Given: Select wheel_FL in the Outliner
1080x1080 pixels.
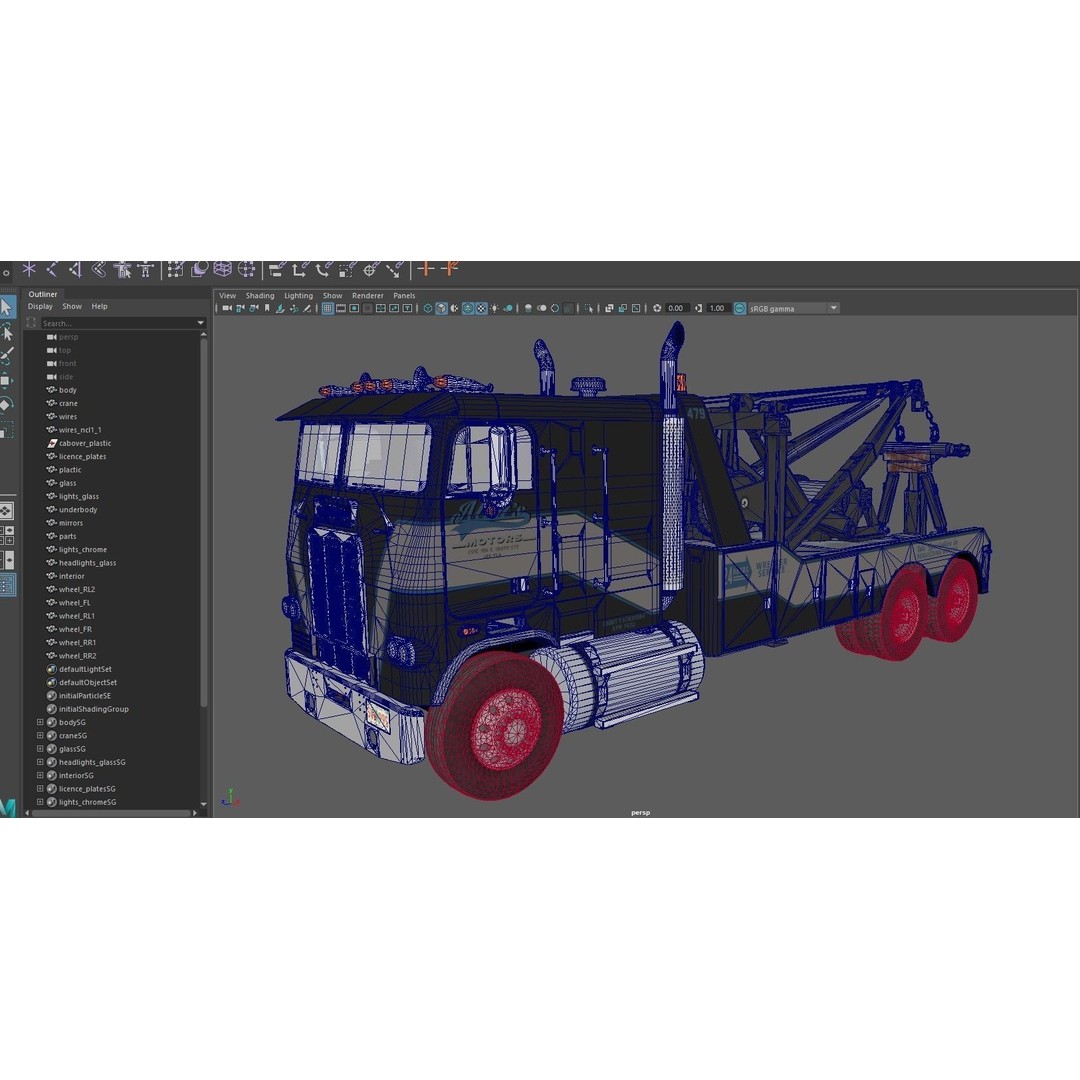Looking at the screenshot, I should (75, 602).
